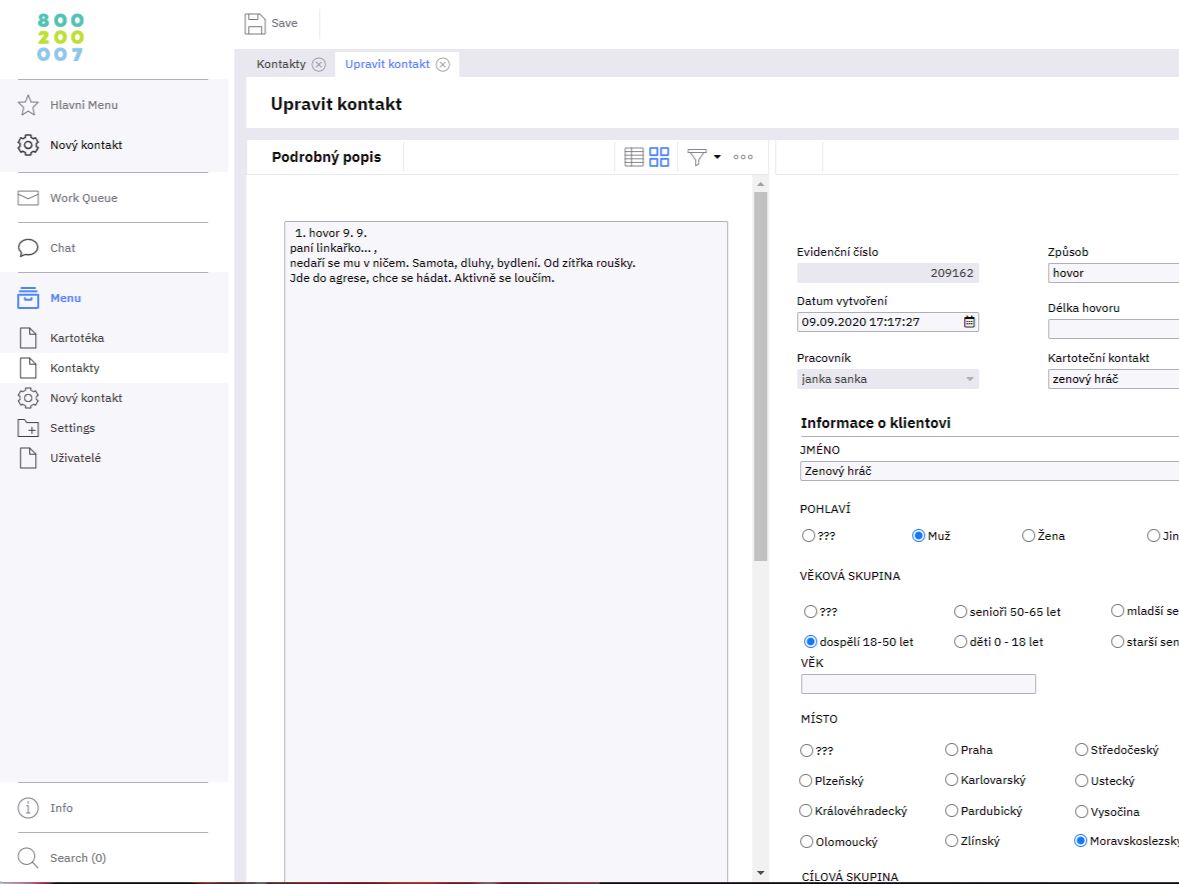Click Search (0) in the sidebar
This screenshot has width=1179, height=884.
(x=78, y=858)
